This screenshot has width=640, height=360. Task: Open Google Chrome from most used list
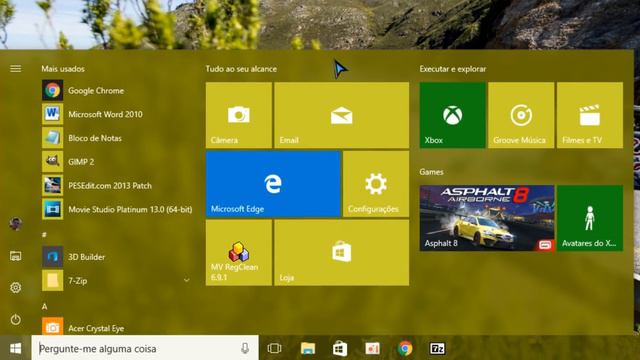(x=117, y=91)
